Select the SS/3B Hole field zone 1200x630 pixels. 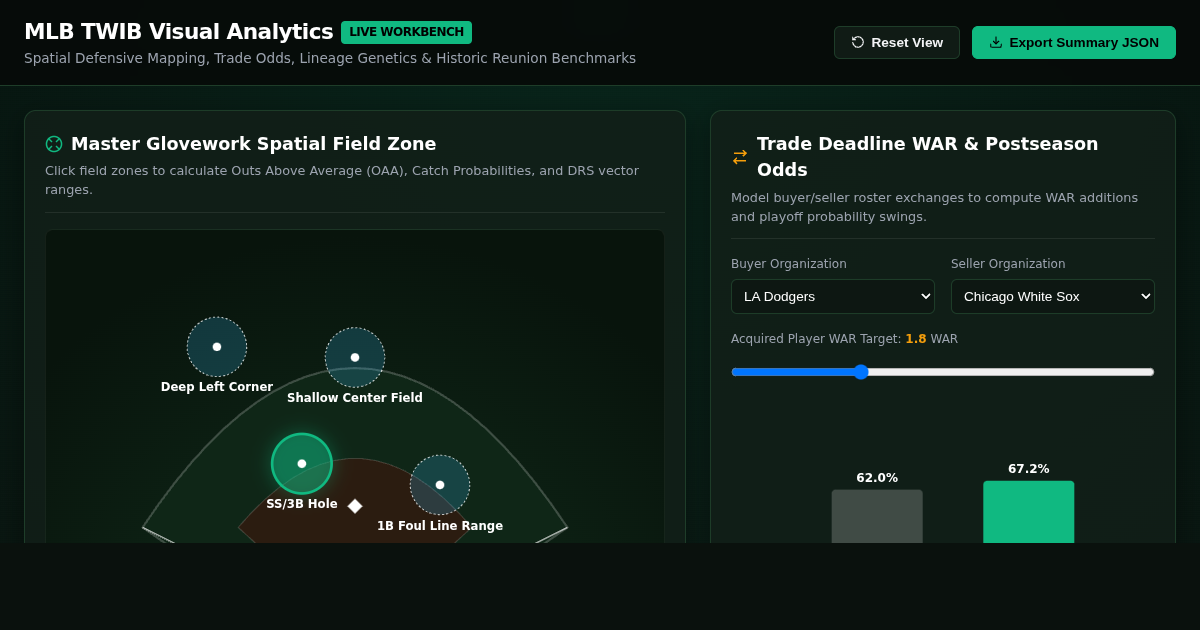point(302,464)
